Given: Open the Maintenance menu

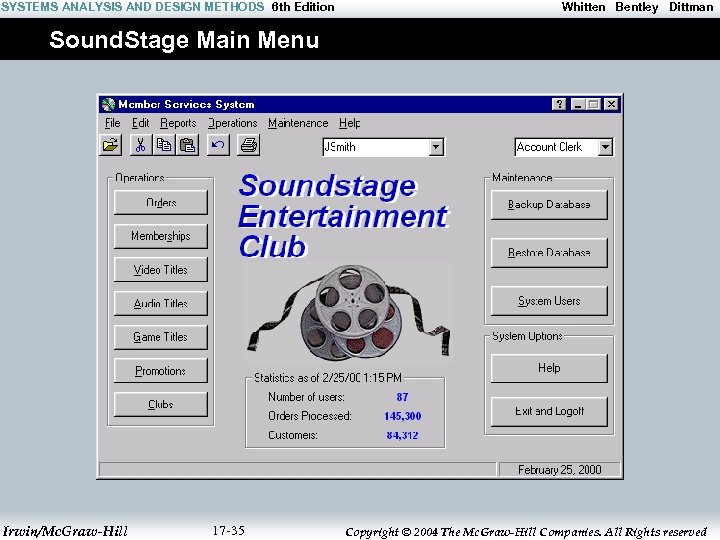Looking at the screenshot, I should coord(298,123).
